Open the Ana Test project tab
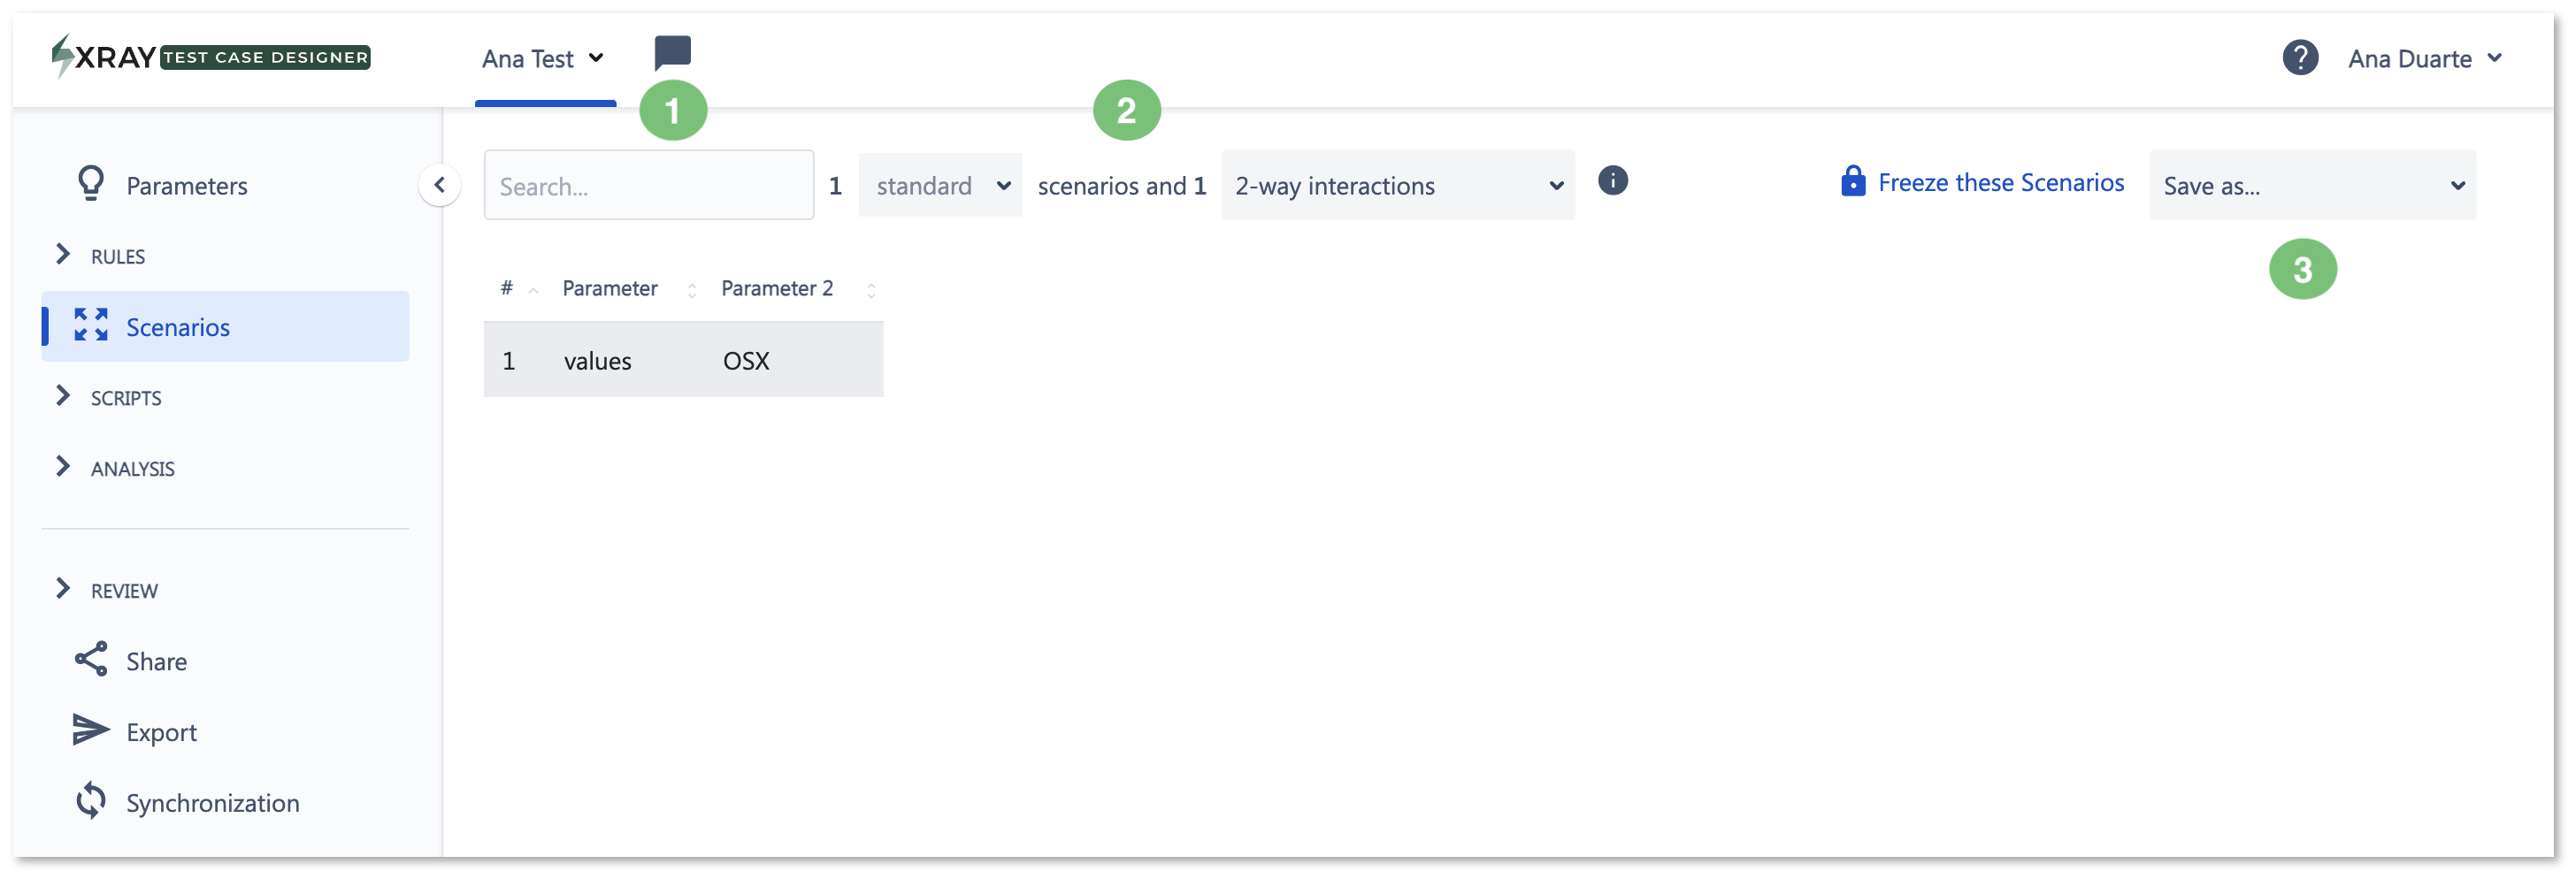Screen dimensions: 2576x879 click(x=543, y=59)
